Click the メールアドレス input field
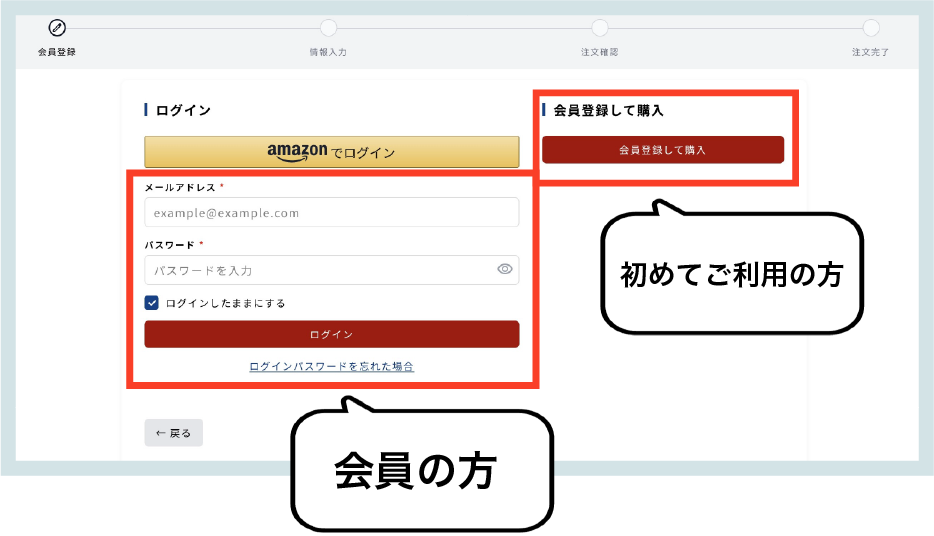The width and height of the screenshot is (934, 536). pyautogui.click(x=332, y=213)
